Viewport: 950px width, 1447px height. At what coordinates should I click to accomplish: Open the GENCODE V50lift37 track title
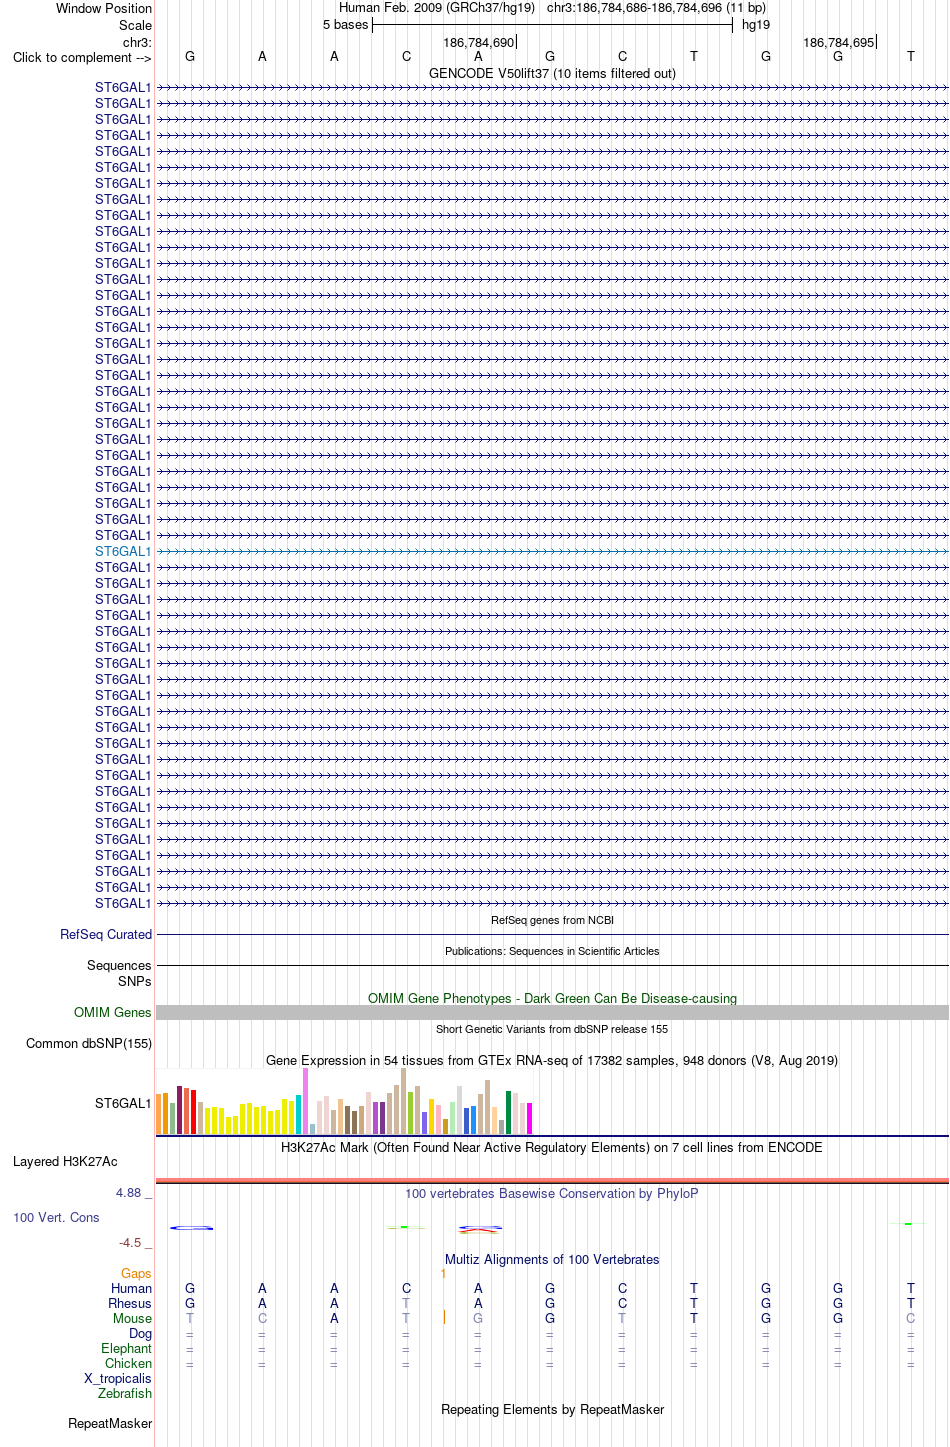[552, 73]
